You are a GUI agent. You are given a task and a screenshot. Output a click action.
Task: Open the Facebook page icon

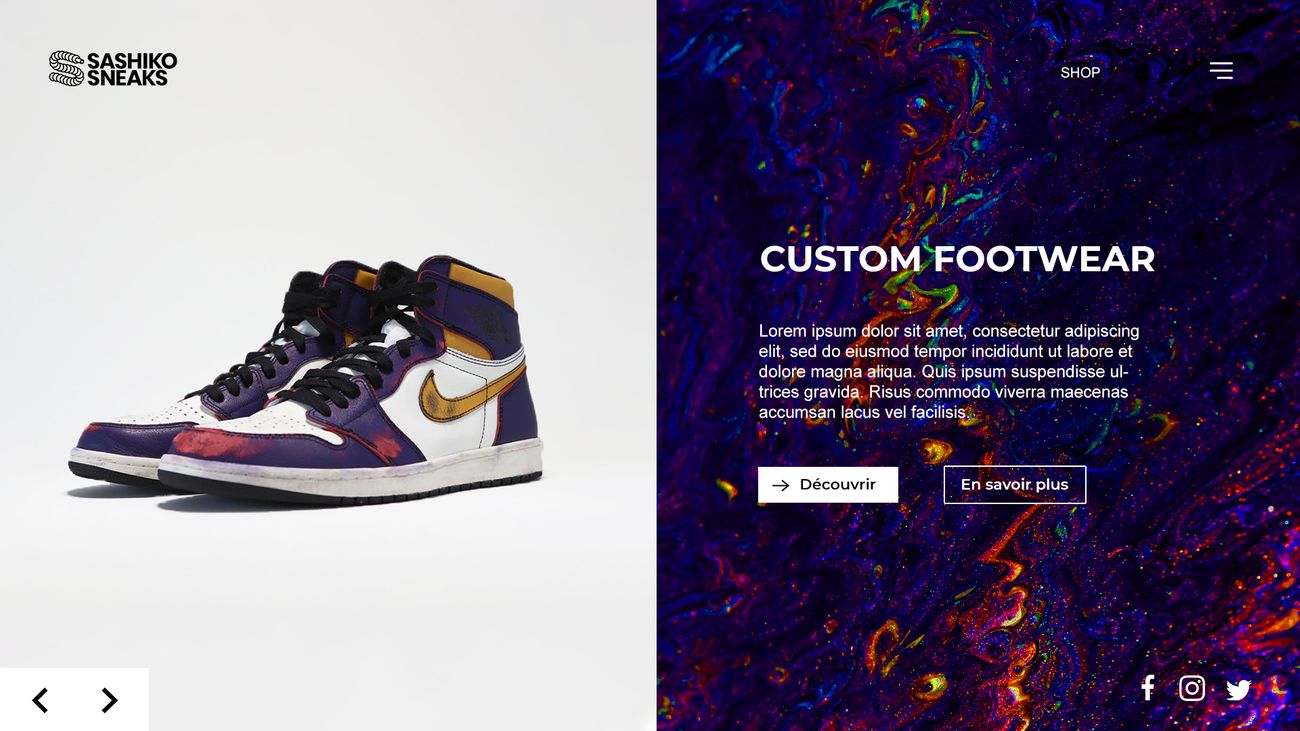pos(1148,687)
